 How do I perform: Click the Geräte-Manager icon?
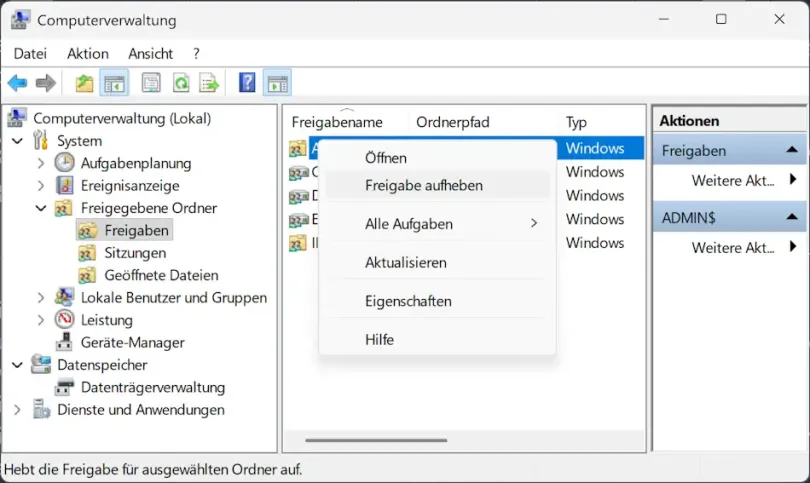coord(65,341)
